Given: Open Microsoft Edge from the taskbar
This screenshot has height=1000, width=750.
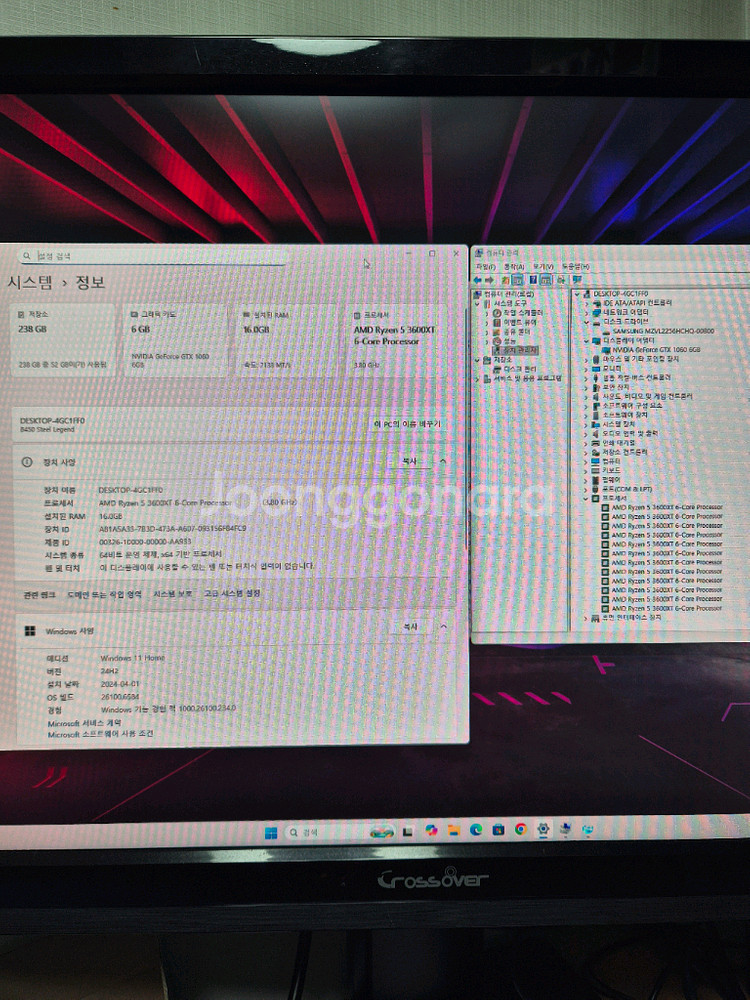Looking at the screenshot, I should click(x=476, y=830).
